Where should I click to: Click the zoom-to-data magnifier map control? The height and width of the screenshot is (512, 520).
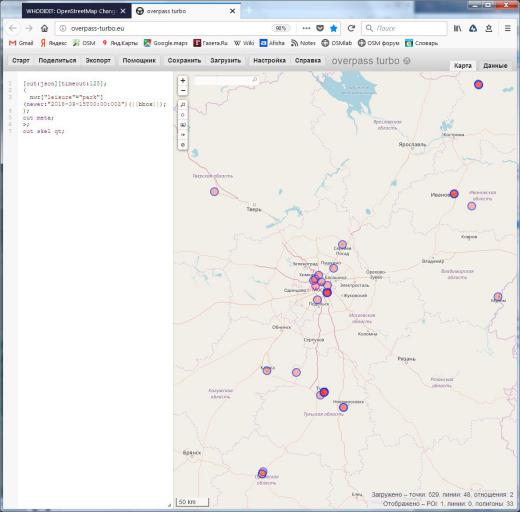(183, 105)
